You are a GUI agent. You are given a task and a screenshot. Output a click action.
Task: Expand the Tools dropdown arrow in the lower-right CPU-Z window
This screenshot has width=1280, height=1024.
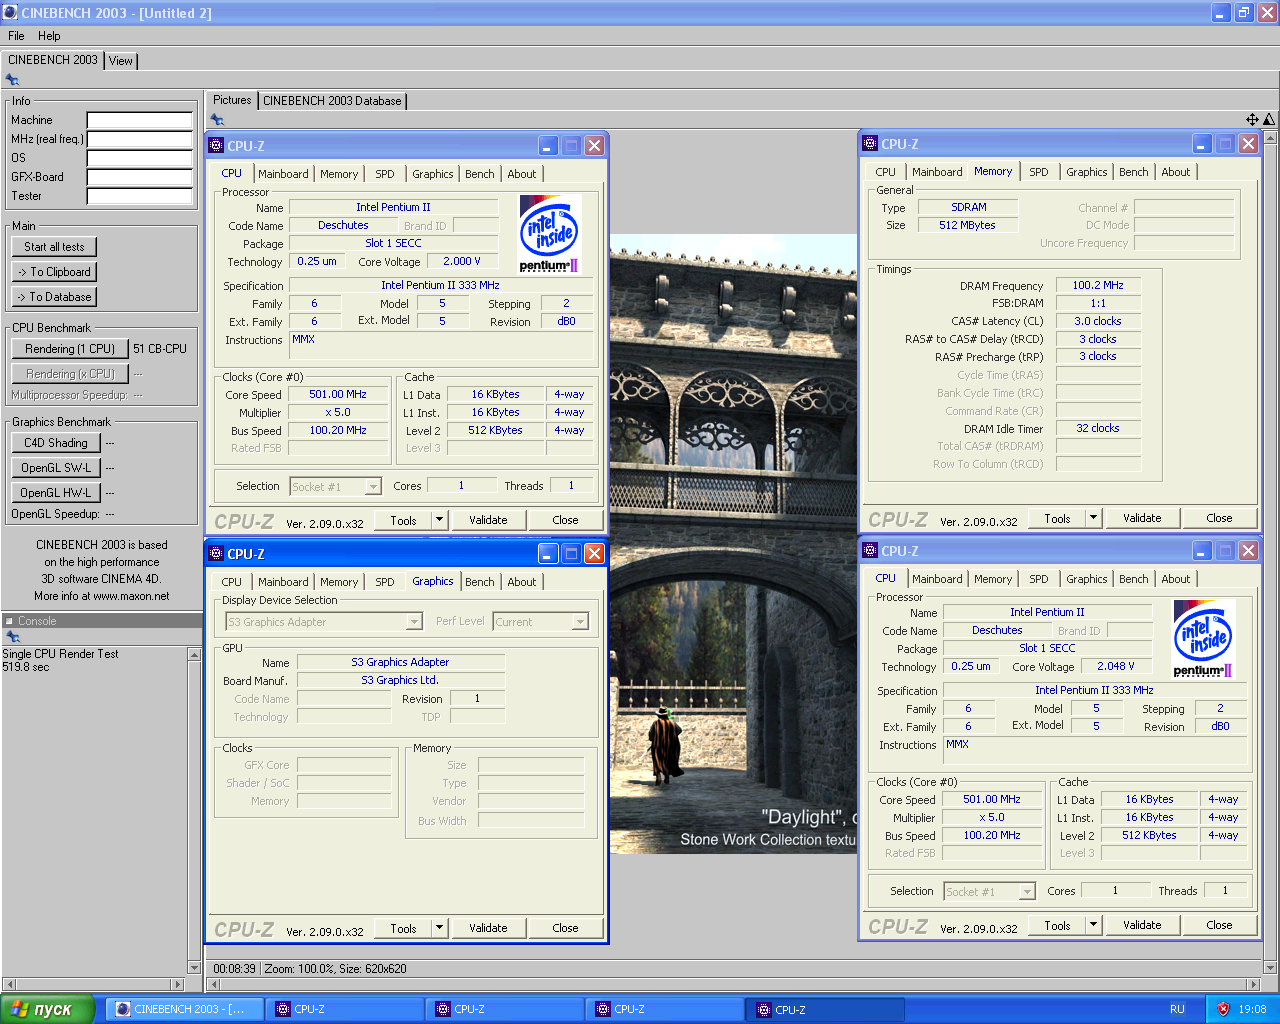(x=1093, y=925)
